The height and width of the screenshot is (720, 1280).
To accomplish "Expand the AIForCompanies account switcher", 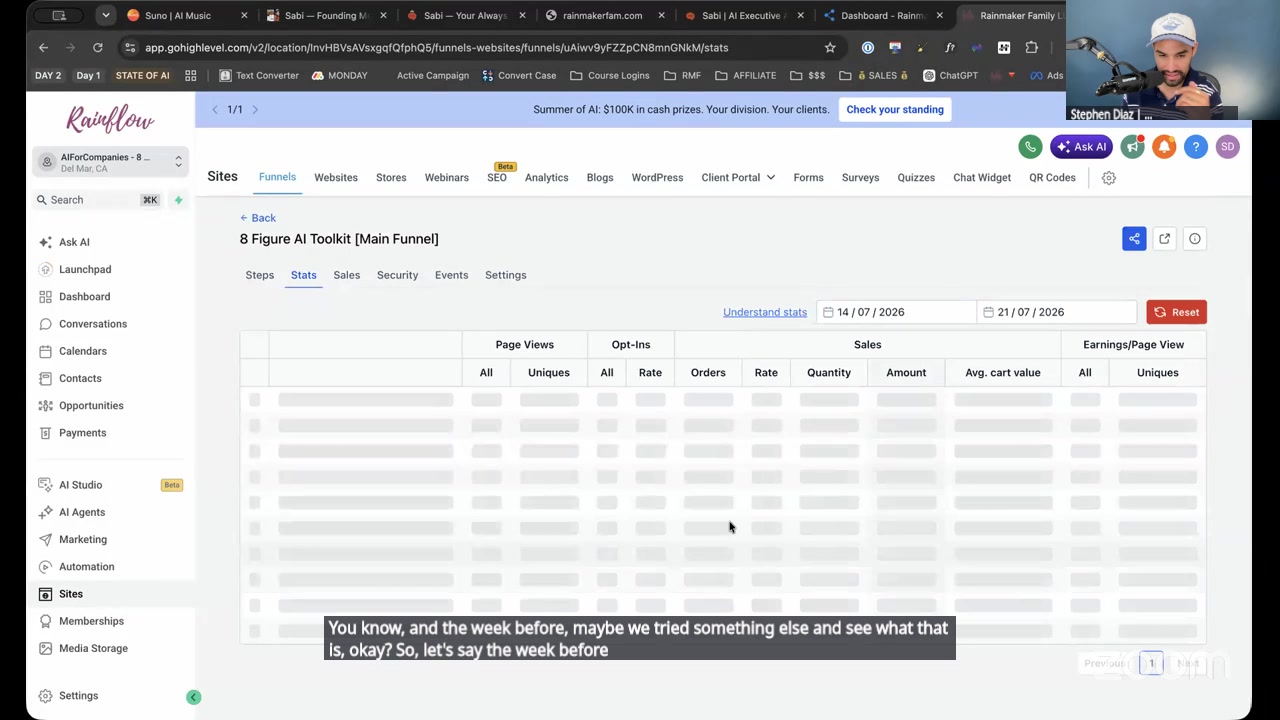I will [110, 162].
